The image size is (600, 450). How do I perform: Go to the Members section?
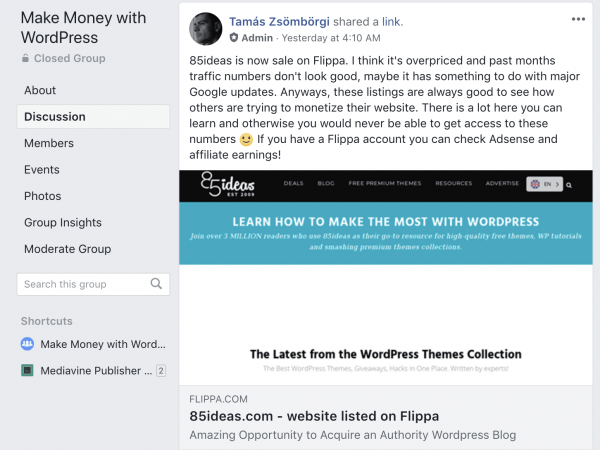coord(49,143)
